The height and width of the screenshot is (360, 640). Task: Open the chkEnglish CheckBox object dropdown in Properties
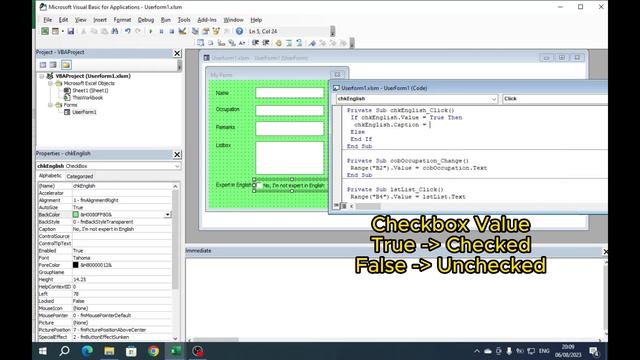(177, 166)
